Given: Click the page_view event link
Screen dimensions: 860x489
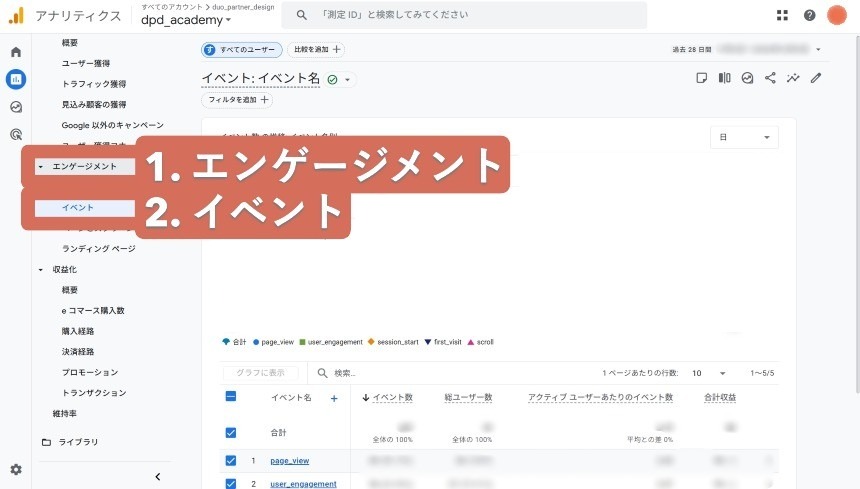Looking at the screenshot, I should pos(289,461).
